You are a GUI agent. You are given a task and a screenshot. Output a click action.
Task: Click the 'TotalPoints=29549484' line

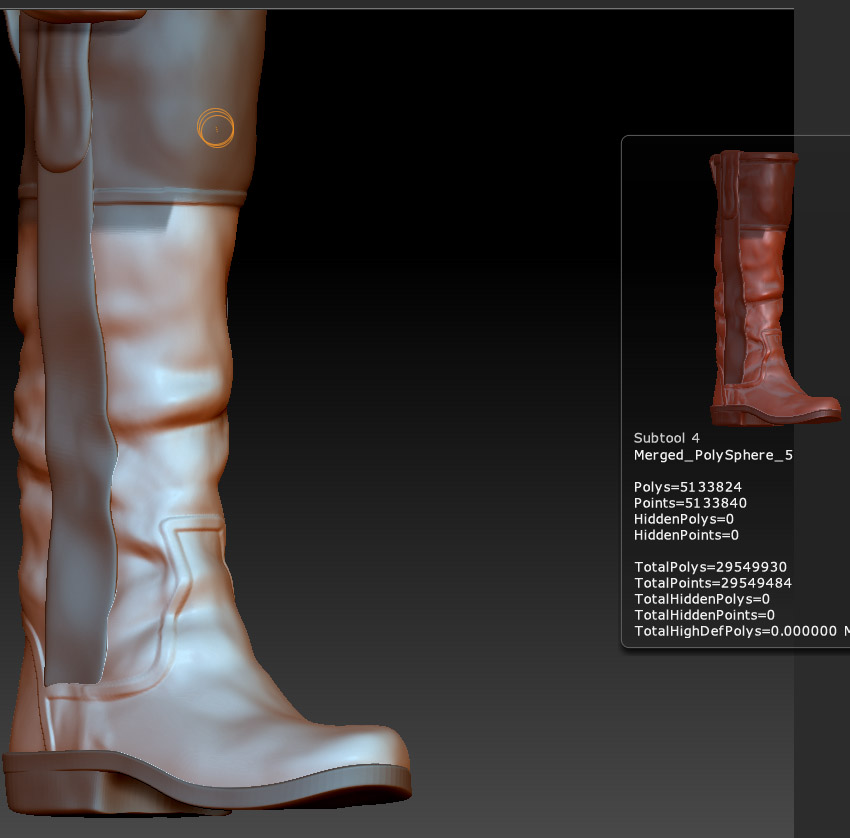click(713, 583)
